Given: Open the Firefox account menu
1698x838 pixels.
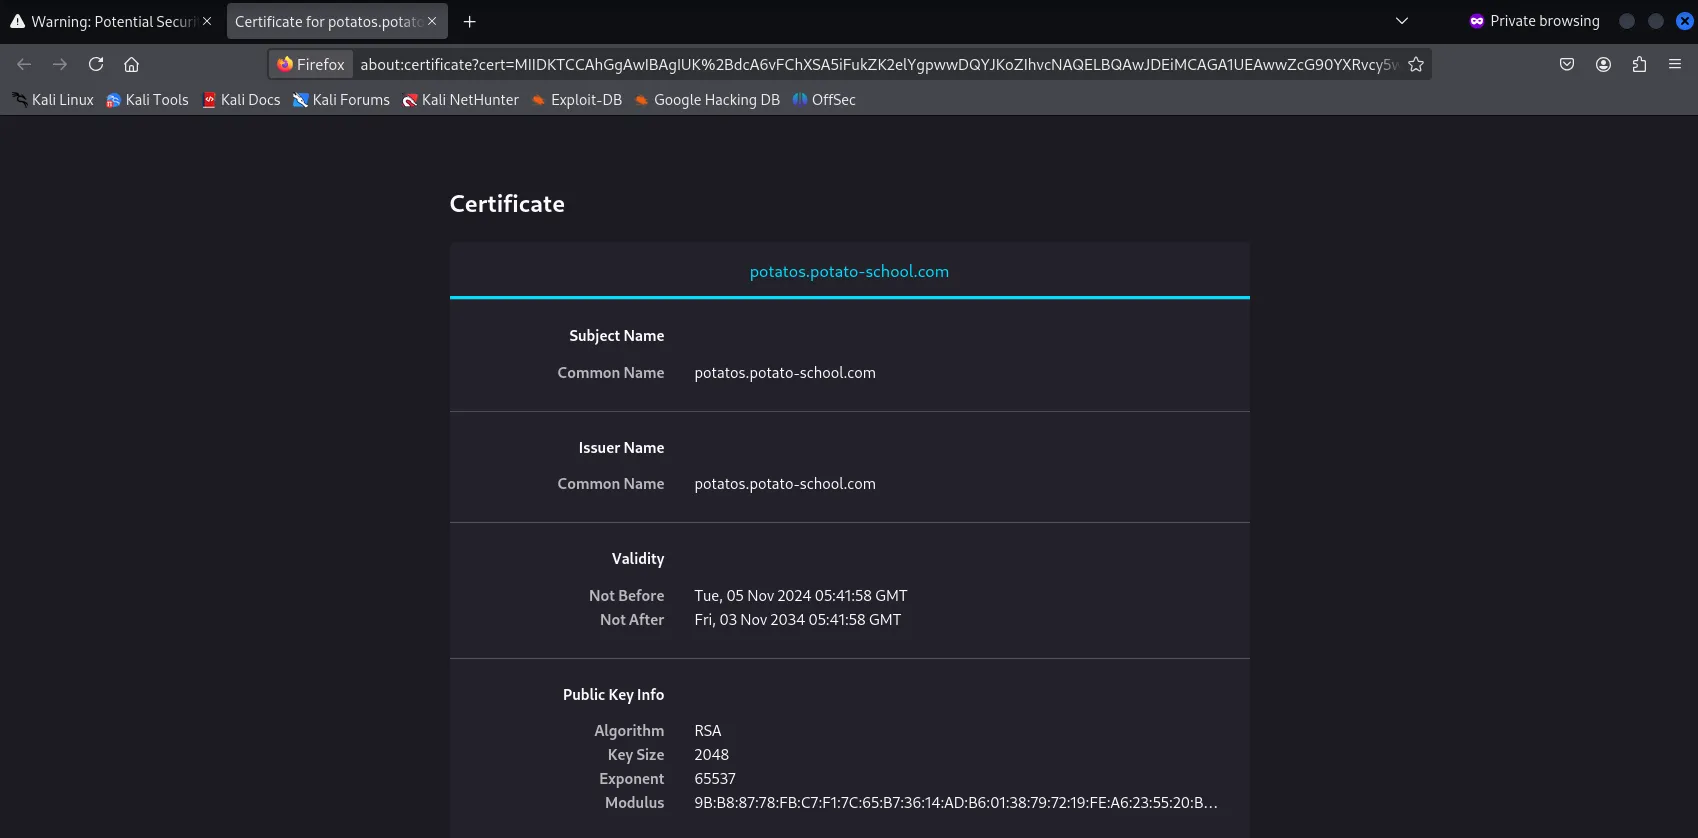Looking at the screenshot, I should pyautogui.click(x=1603, y=64).
